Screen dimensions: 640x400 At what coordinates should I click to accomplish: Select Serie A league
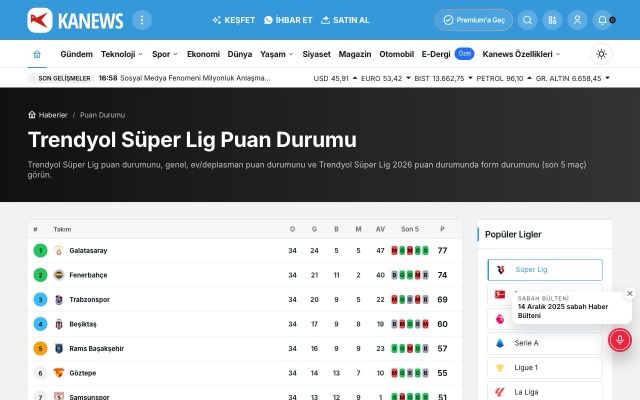coord(545,343)
